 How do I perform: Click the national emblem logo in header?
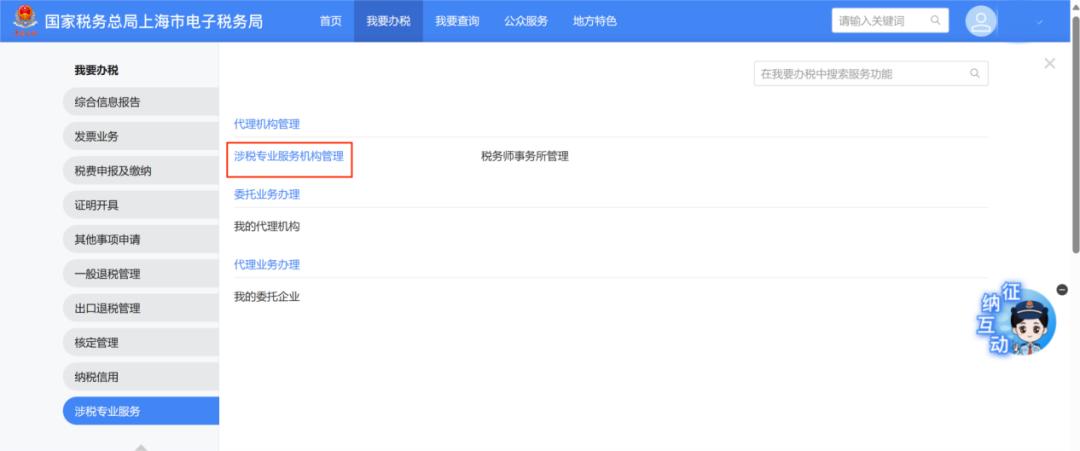pyautogui.click(x=25, y=19)
